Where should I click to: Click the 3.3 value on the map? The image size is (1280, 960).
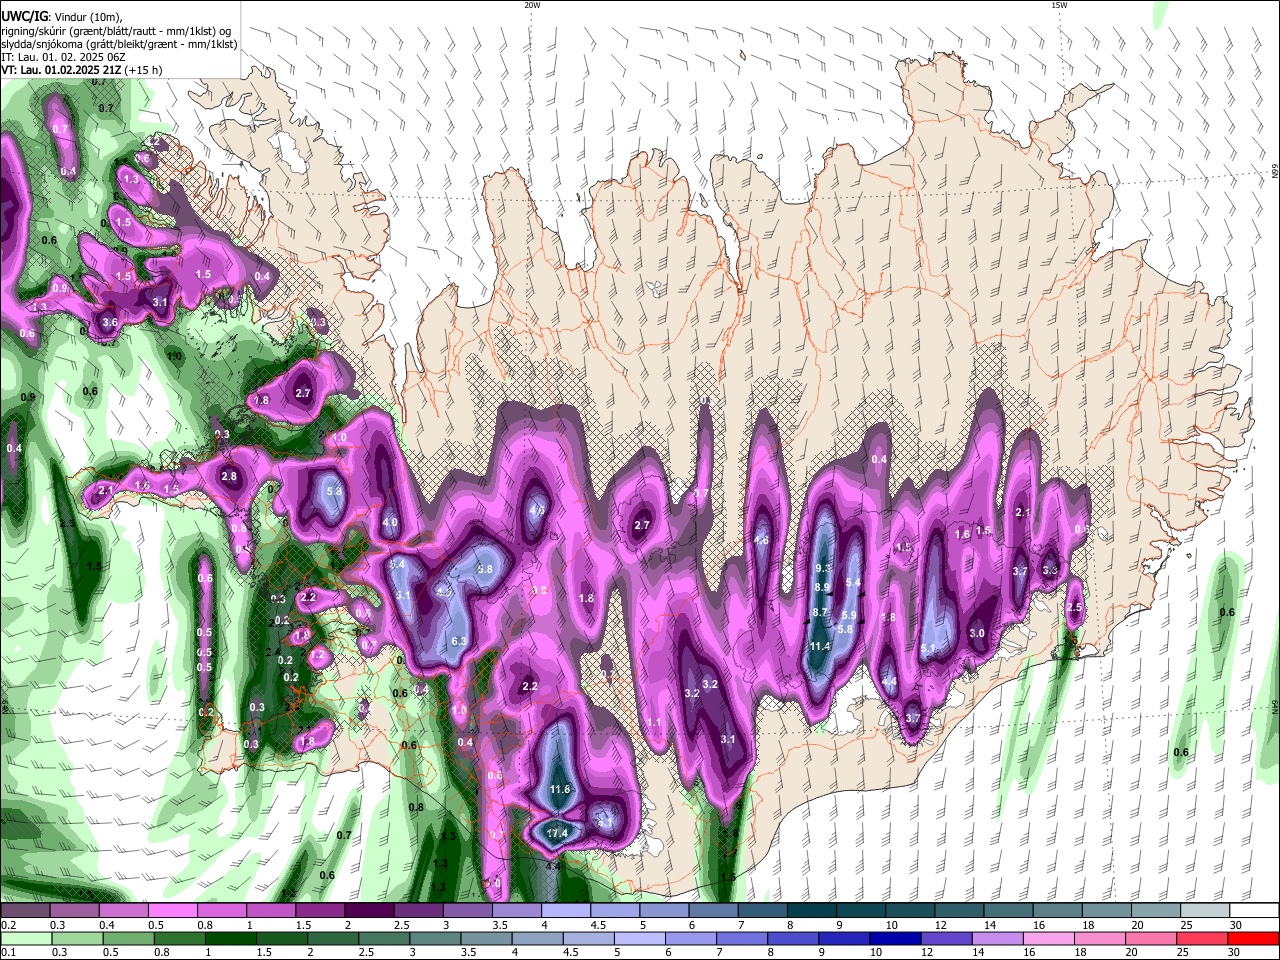click(1050, 570)
